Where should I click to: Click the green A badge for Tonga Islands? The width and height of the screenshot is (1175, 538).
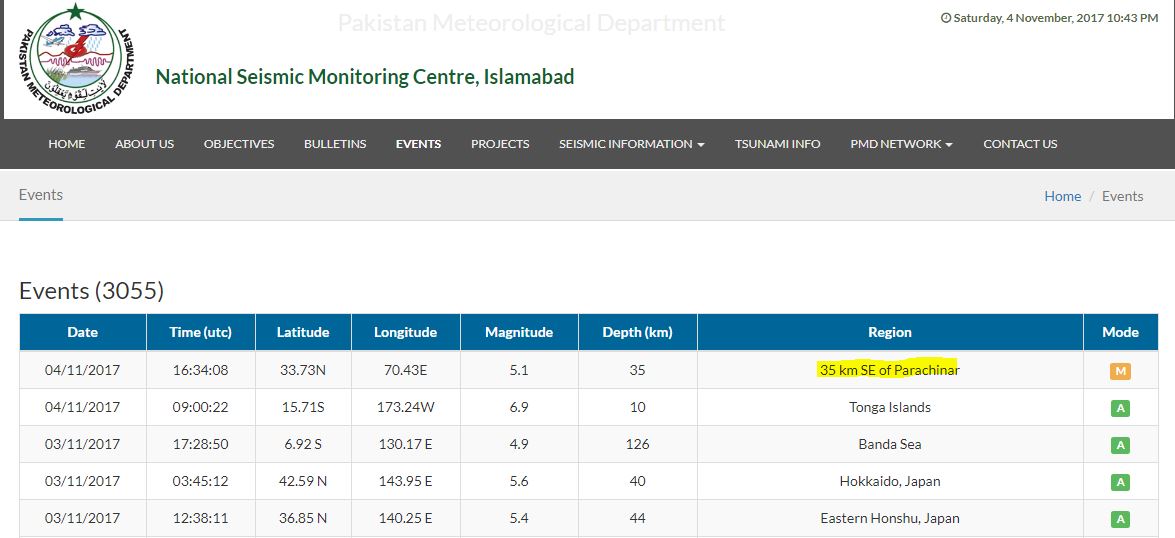click(x=1120, y=408)
